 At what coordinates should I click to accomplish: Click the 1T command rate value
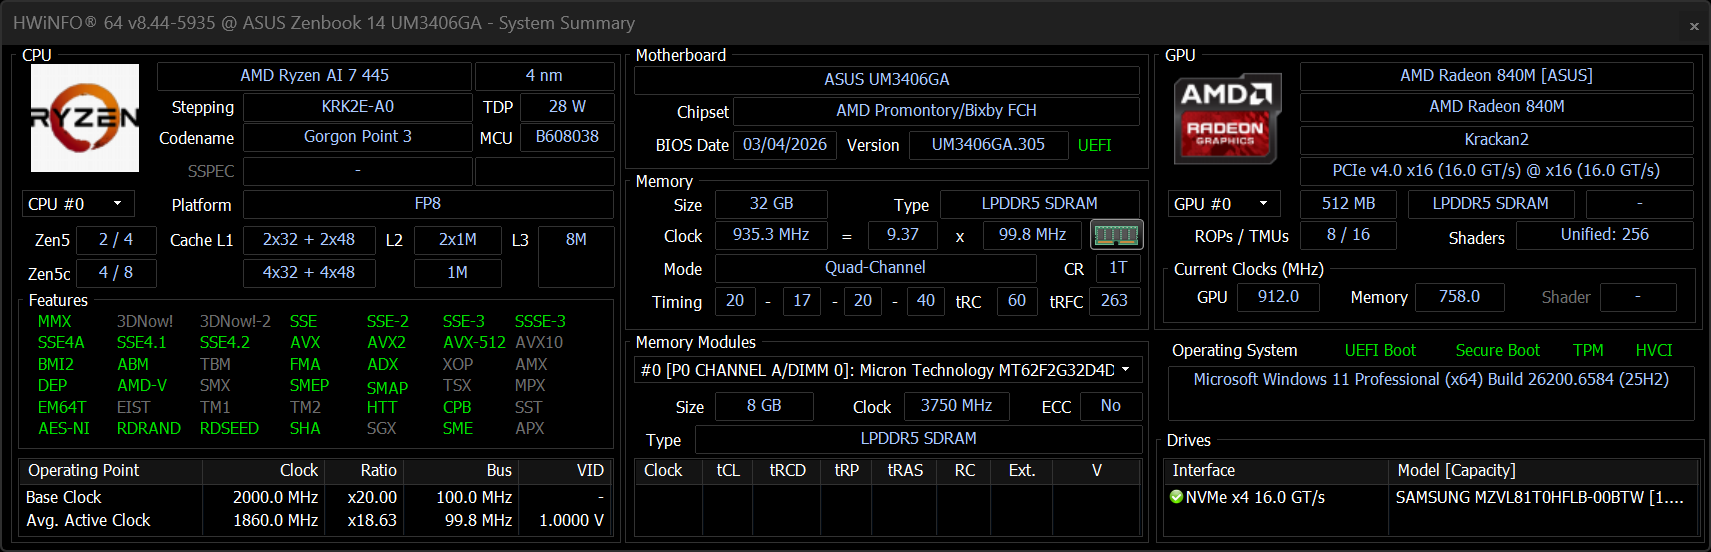[1118, 268]
